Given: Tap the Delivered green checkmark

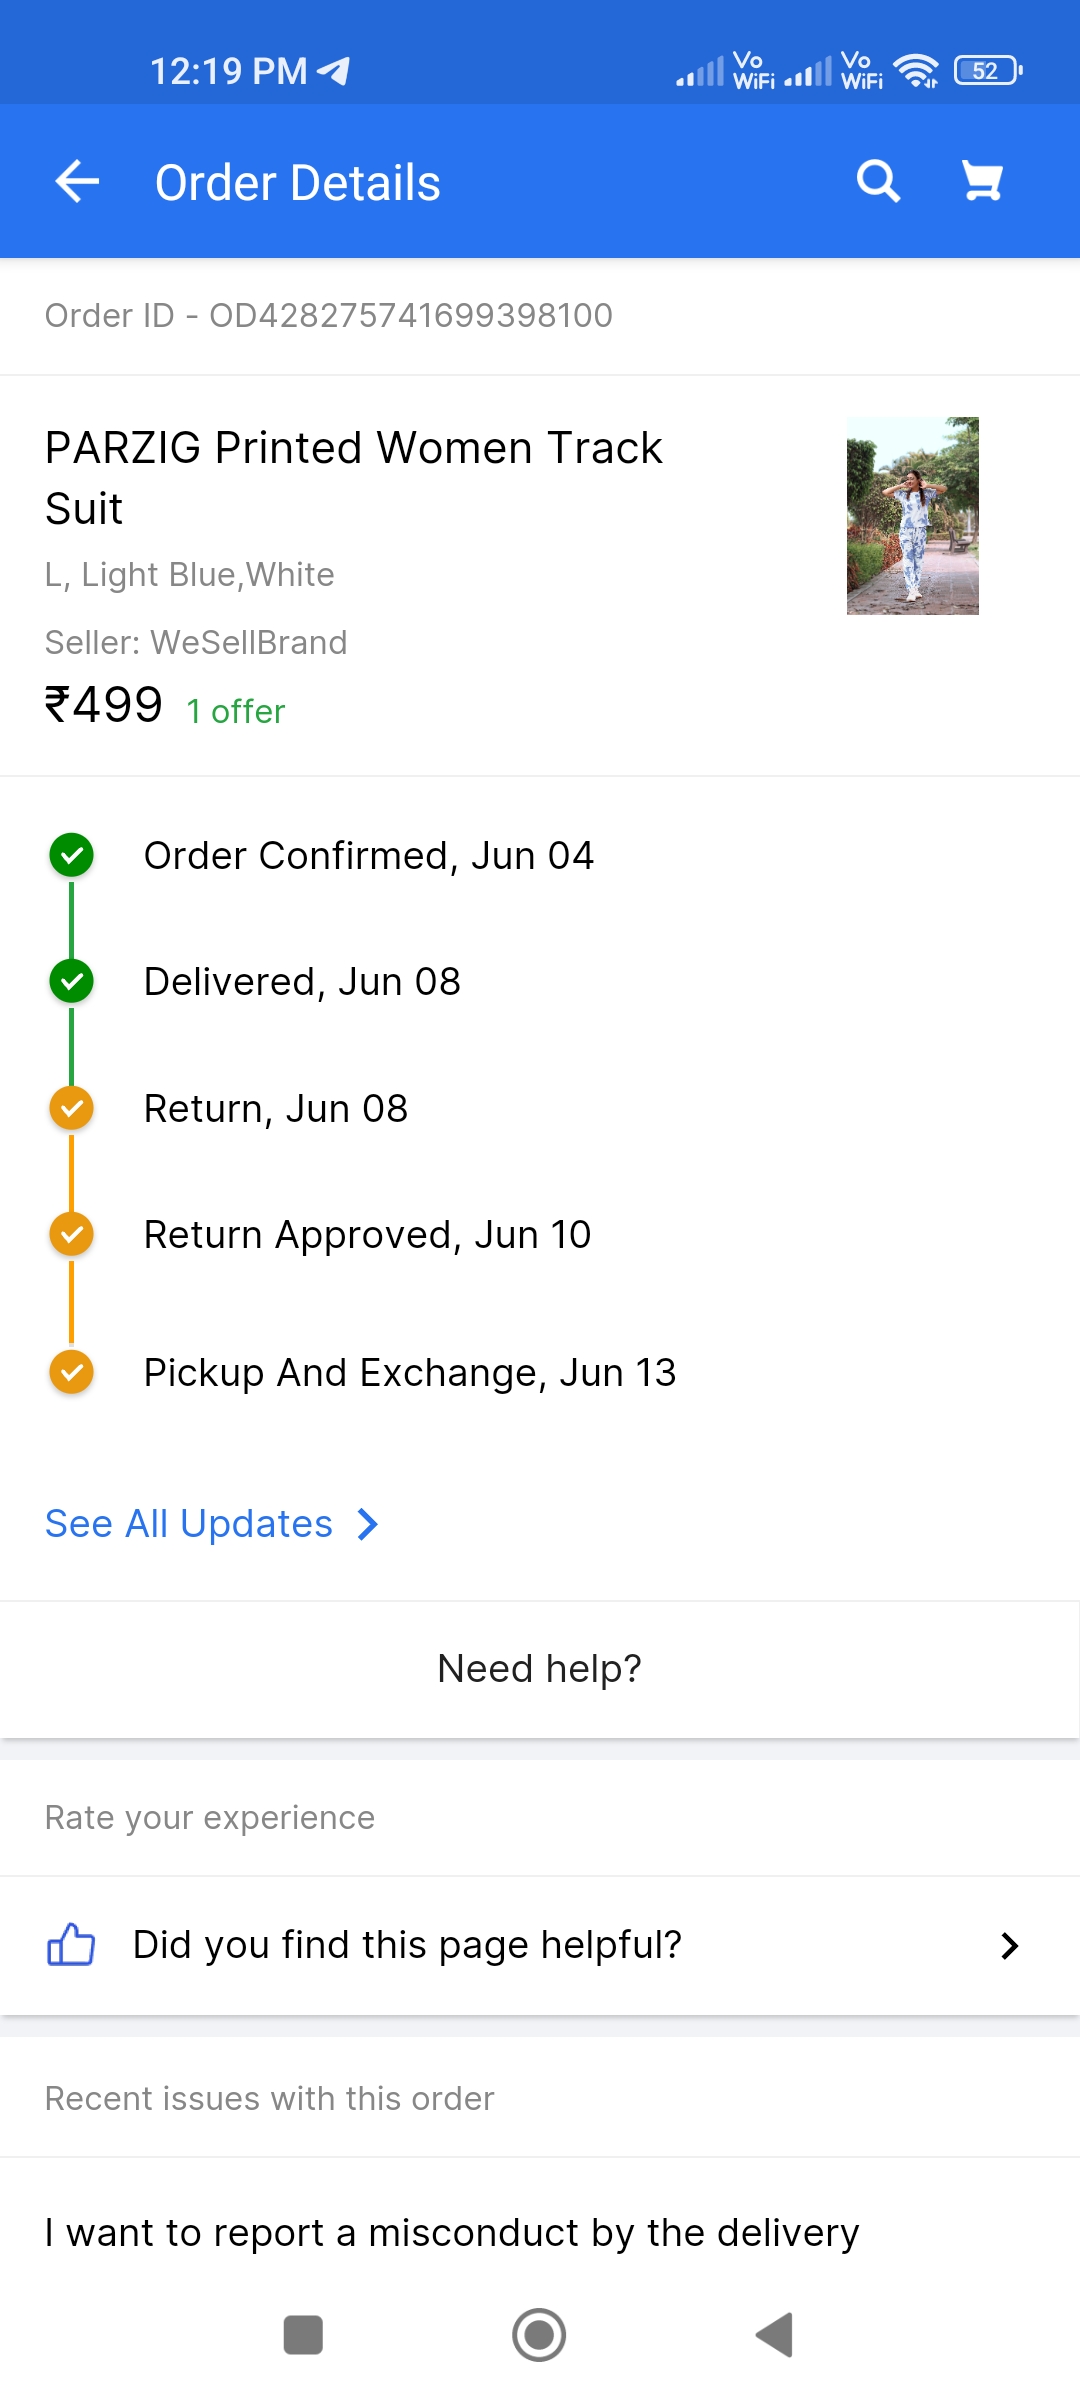Looking at the screenshot, I should pos(72,982).
